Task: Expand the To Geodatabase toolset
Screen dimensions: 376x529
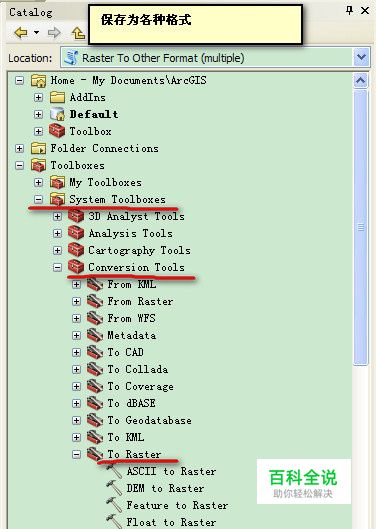Action: click(x=77, y=420)
